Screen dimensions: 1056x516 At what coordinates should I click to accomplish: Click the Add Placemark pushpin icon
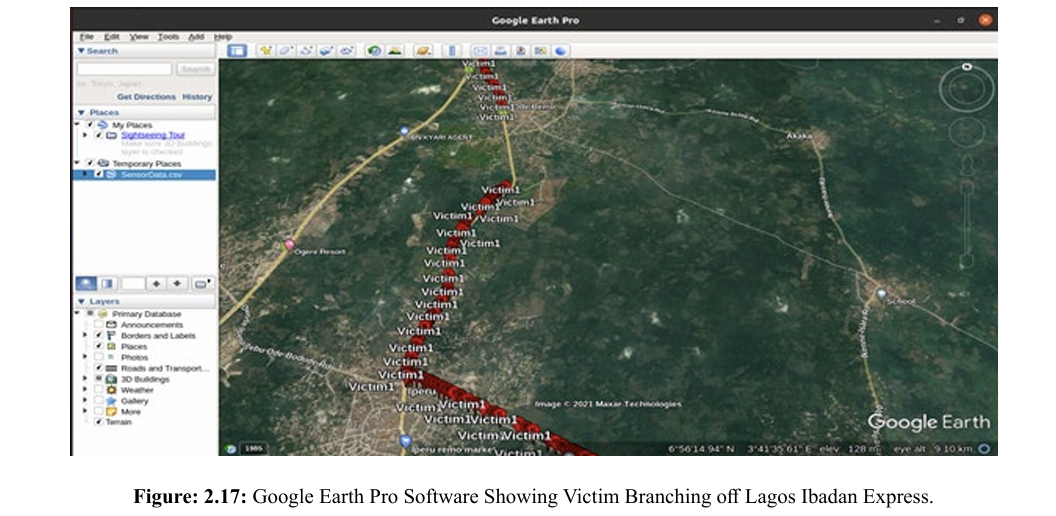267,50
